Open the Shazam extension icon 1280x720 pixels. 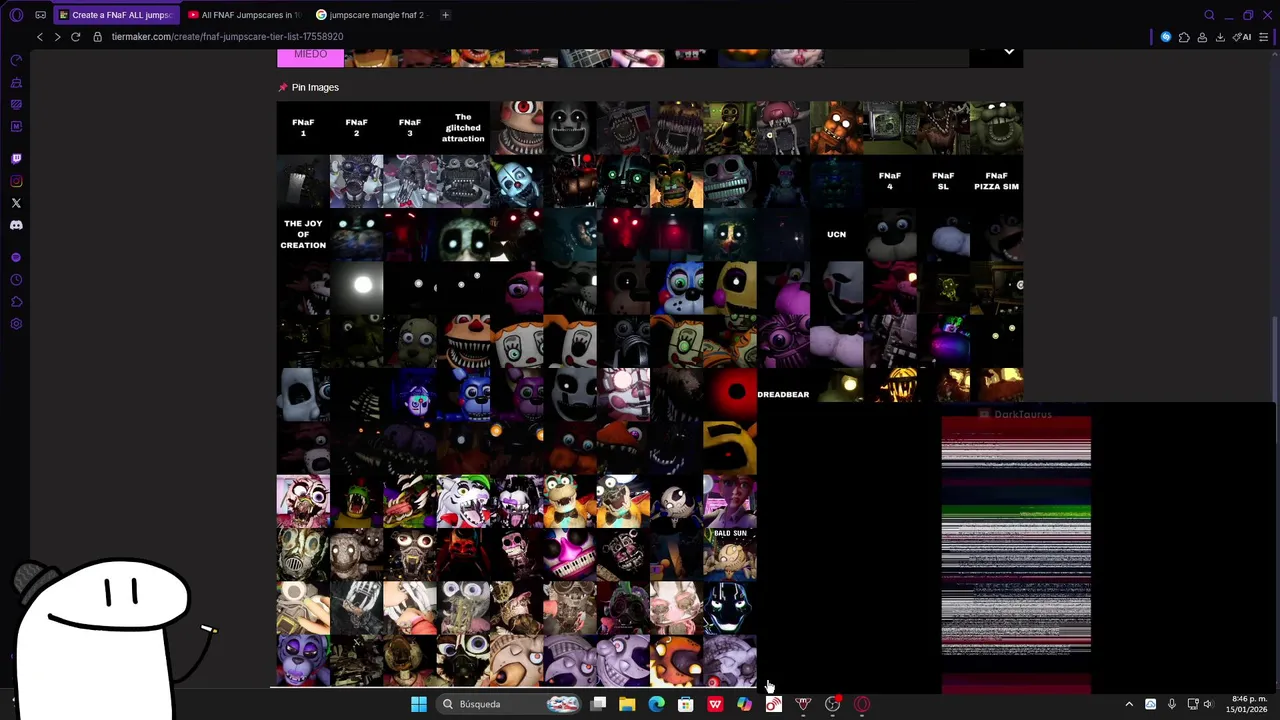1166,37
